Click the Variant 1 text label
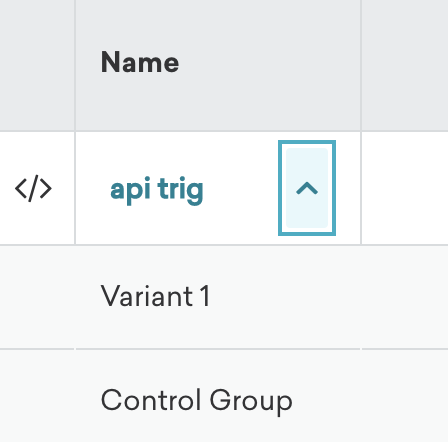This screenshot has height=442, width=448. point(155,296)
